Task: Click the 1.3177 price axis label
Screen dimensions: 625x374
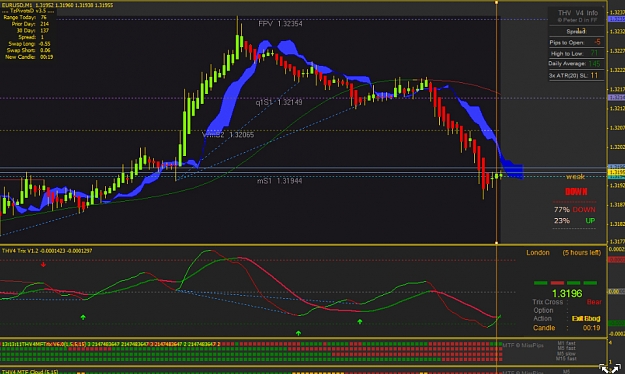Action: [617, 242]
